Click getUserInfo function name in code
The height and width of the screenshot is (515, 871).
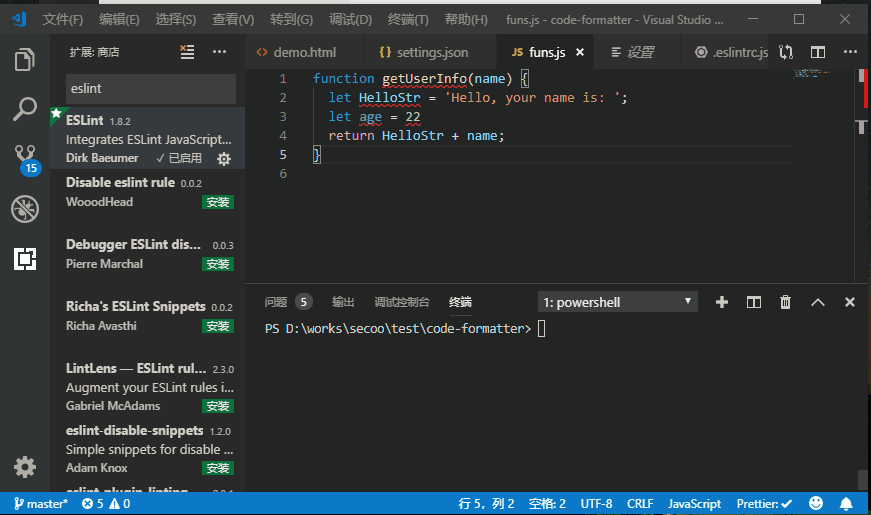click(x=424, y=78)
